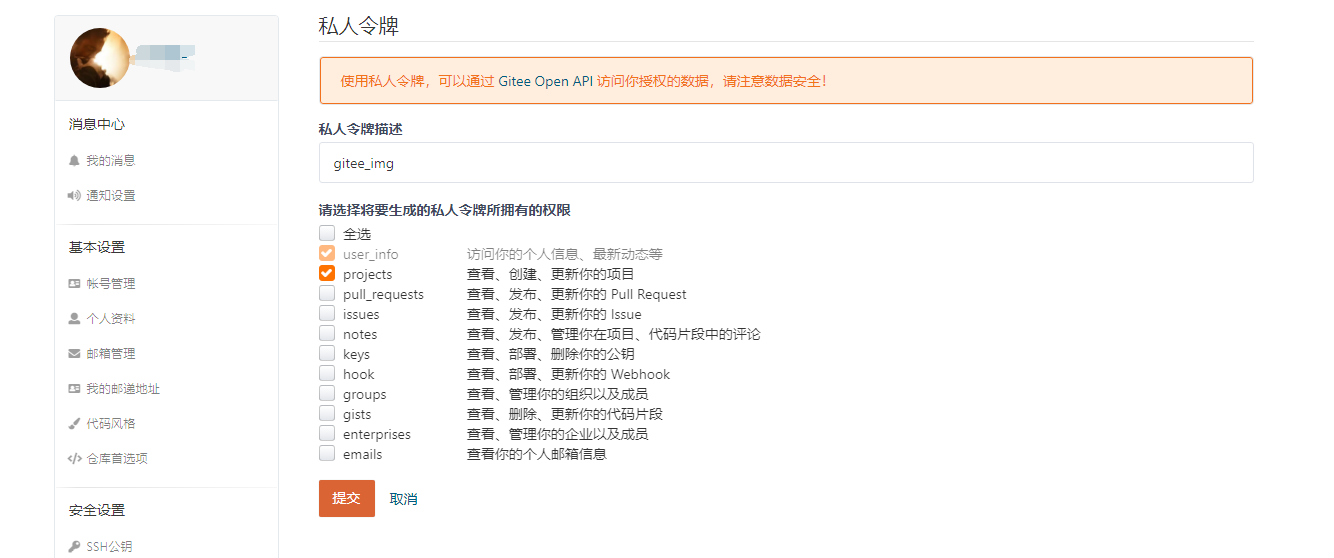Open the 个人资料 page
This screenshot has width=1334, height=558.
tap(110, 319)
